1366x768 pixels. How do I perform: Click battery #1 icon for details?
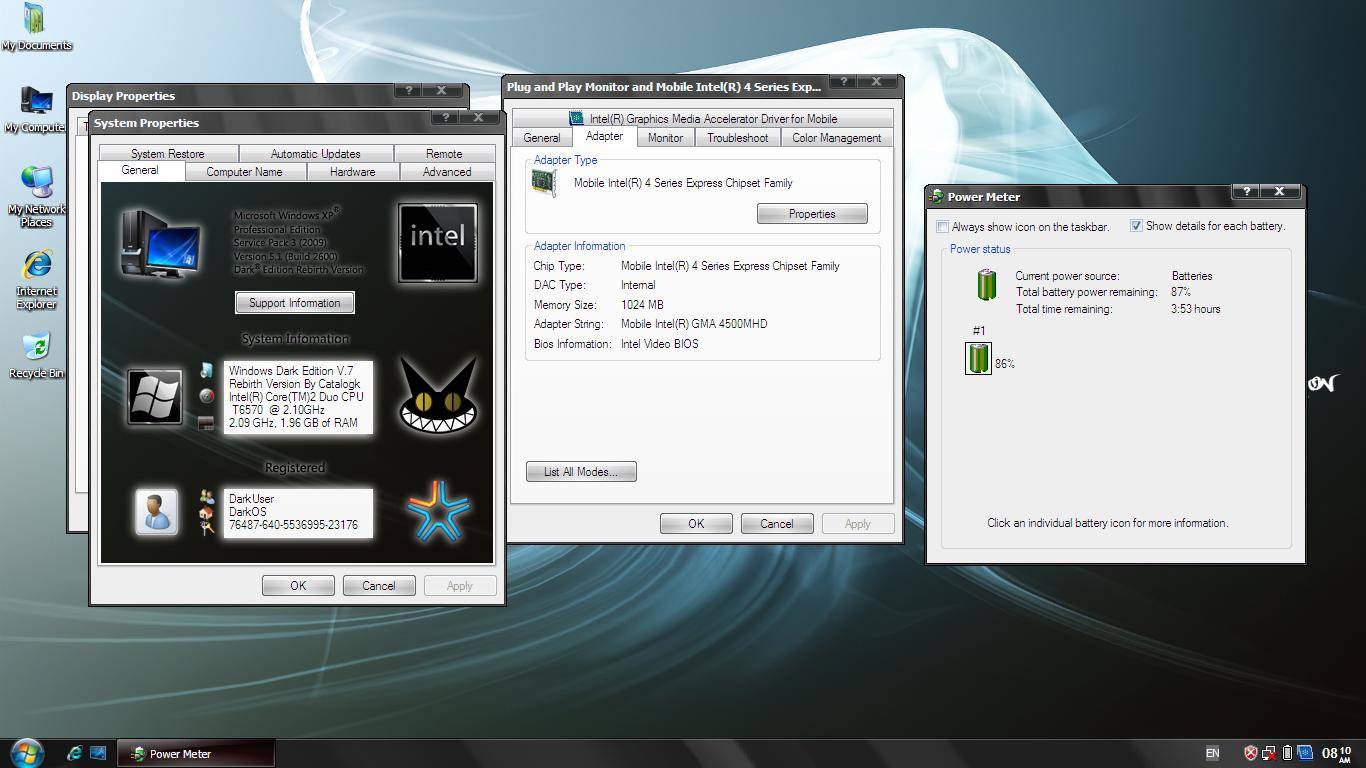click(x=978, y=358)
